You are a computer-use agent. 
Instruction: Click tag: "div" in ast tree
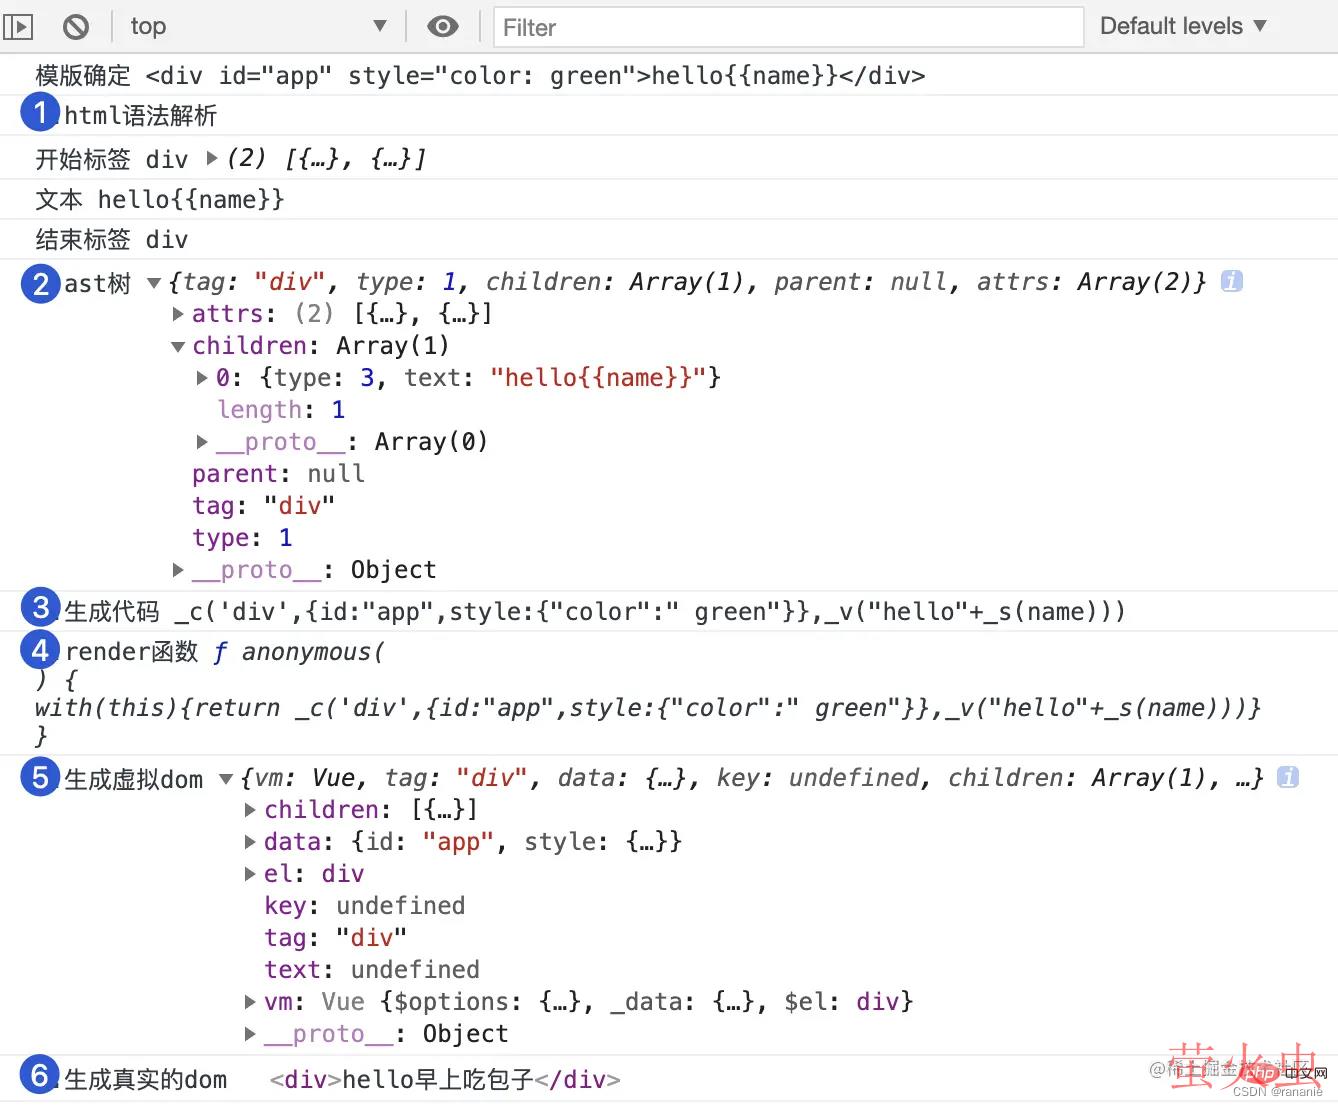(263, 506)
